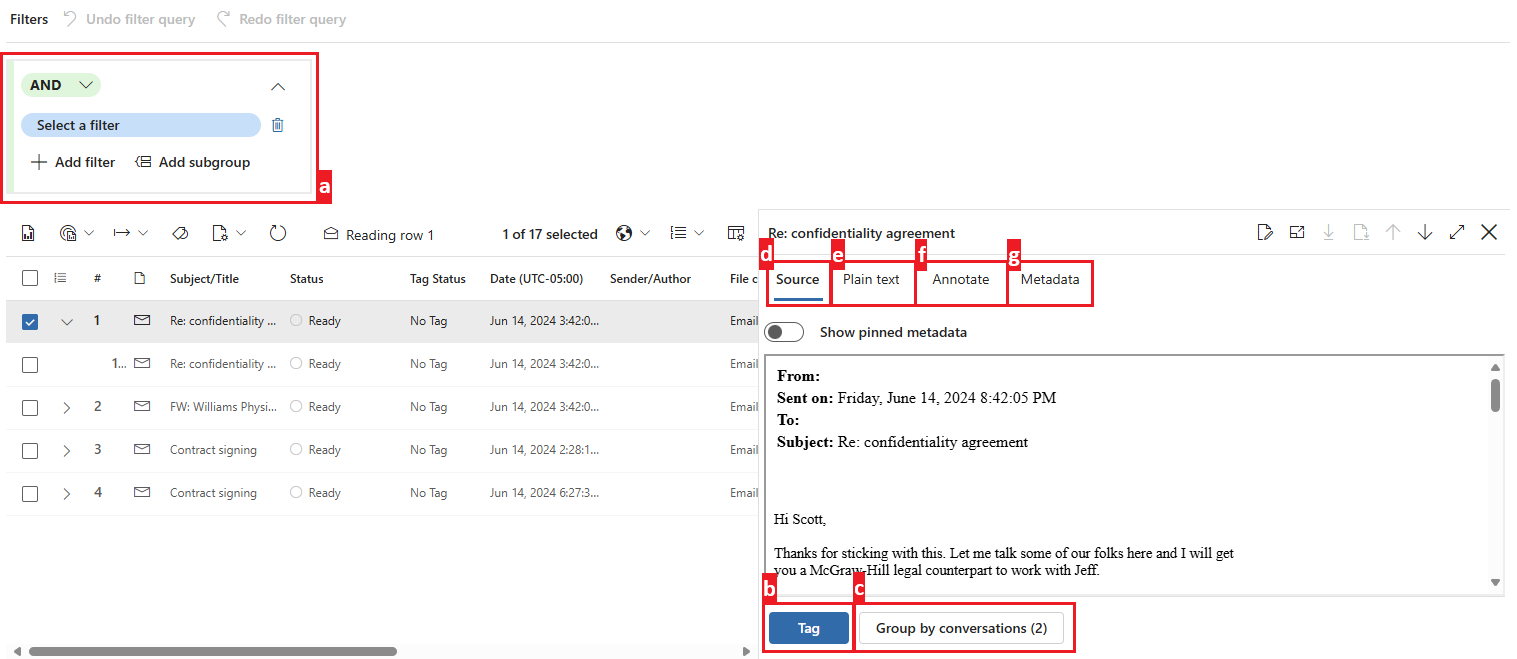The width and height of the screenshot is (1517, 659).
Task: Toggle Show pinned metadata
Action: coord(784,331)
